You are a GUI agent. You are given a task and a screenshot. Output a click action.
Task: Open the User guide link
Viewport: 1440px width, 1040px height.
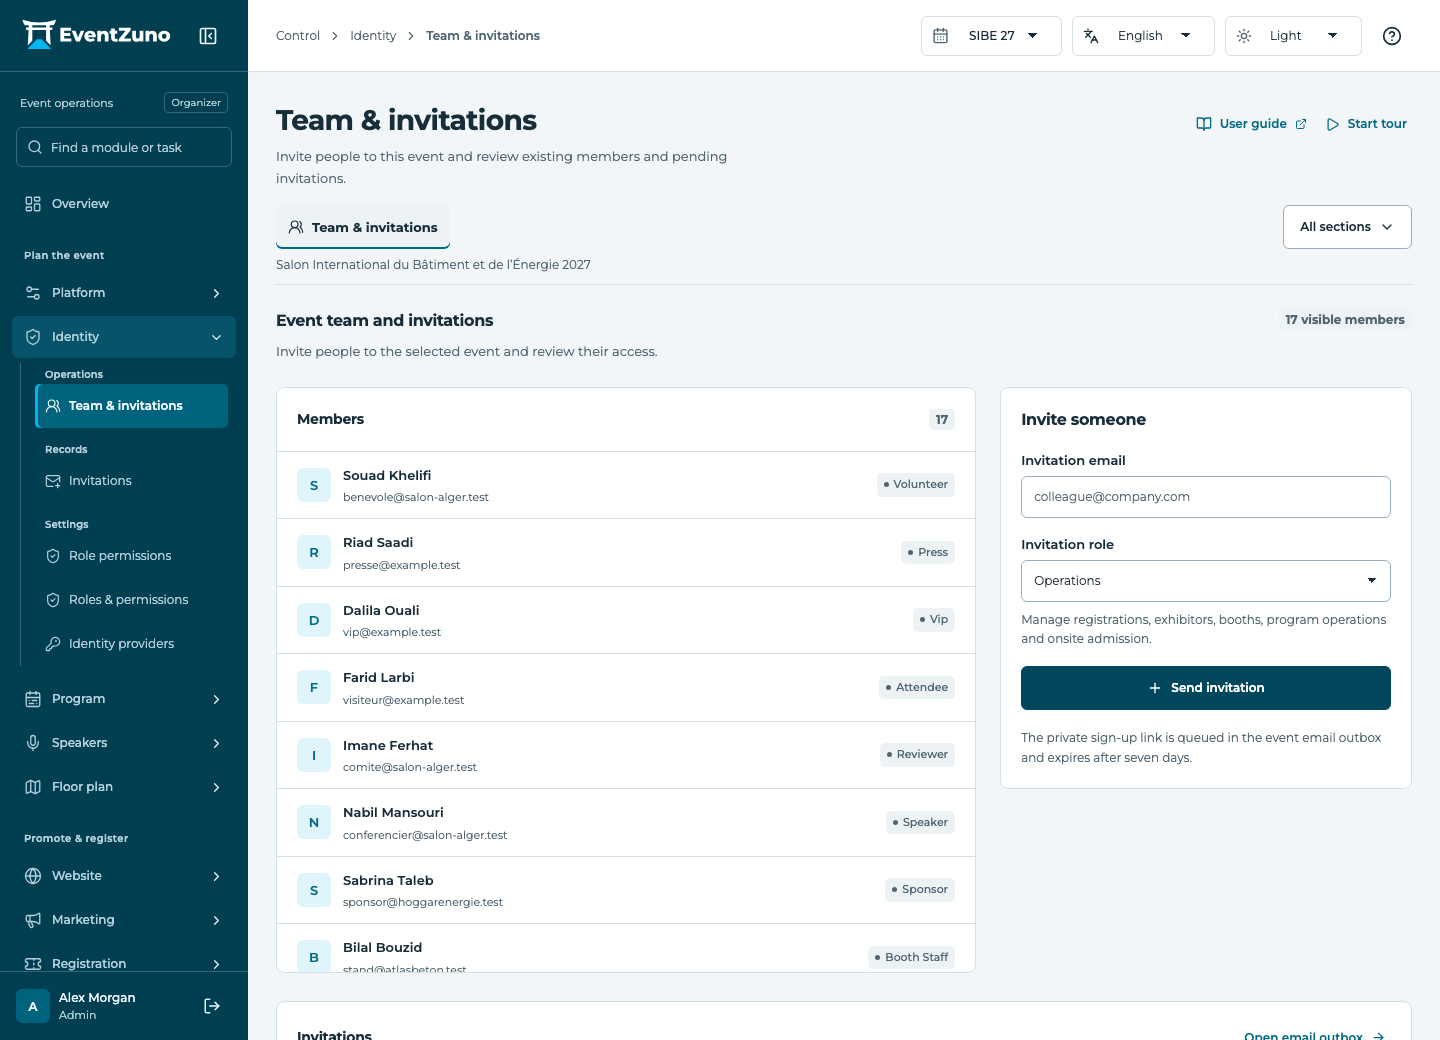(x=1251, y=124)
